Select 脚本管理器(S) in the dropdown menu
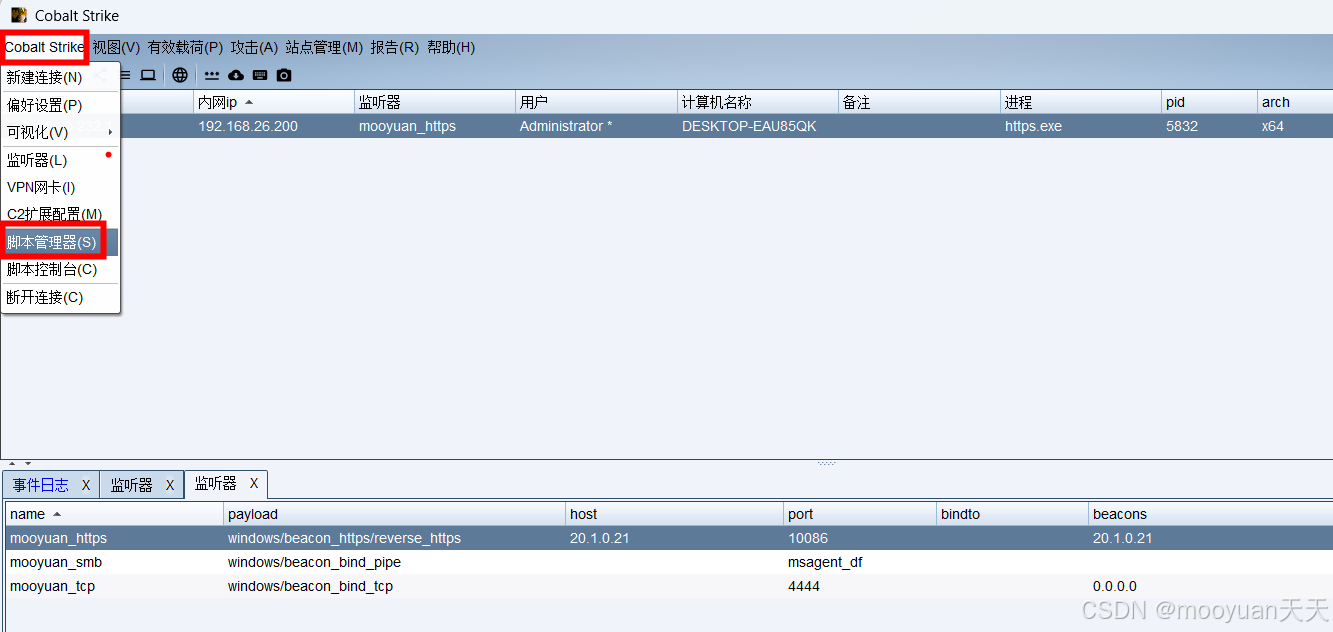The height and width of the screenshot is (632, 1333). (60, 242)
